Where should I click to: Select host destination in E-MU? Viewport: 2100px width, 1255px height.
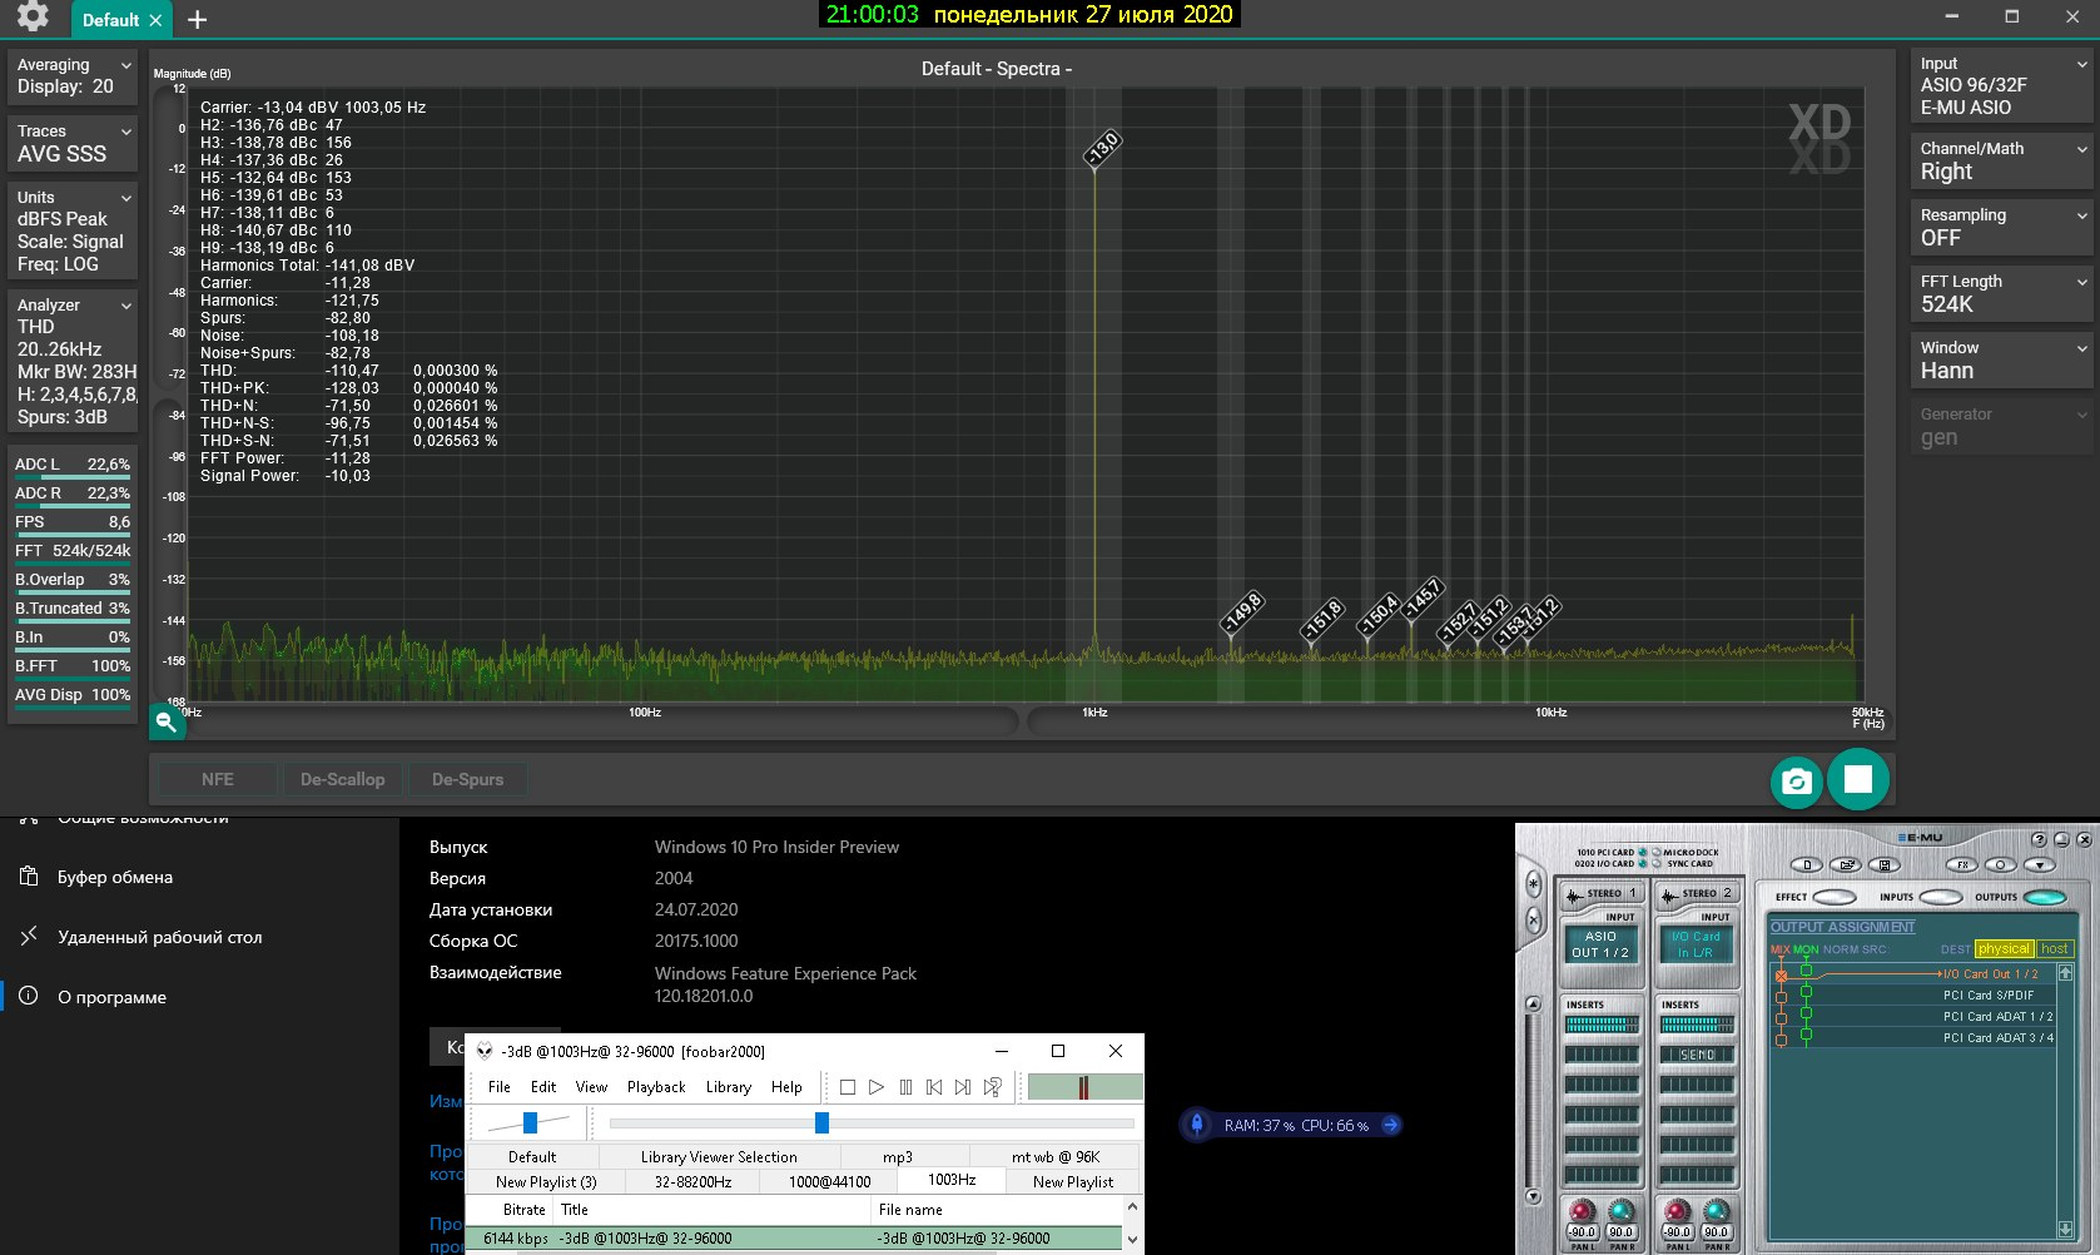click(x=2055, y=949)
